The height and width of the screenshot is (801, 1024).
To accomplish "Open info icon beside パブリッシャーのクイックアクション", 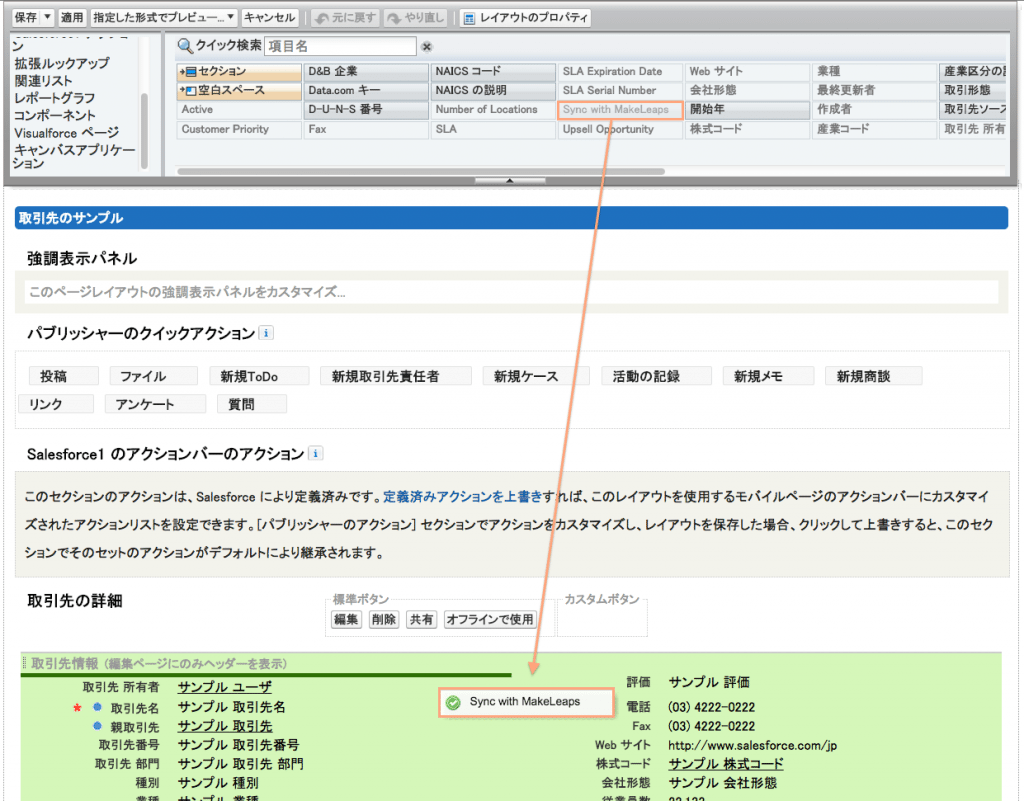I will tap(266, 333).
